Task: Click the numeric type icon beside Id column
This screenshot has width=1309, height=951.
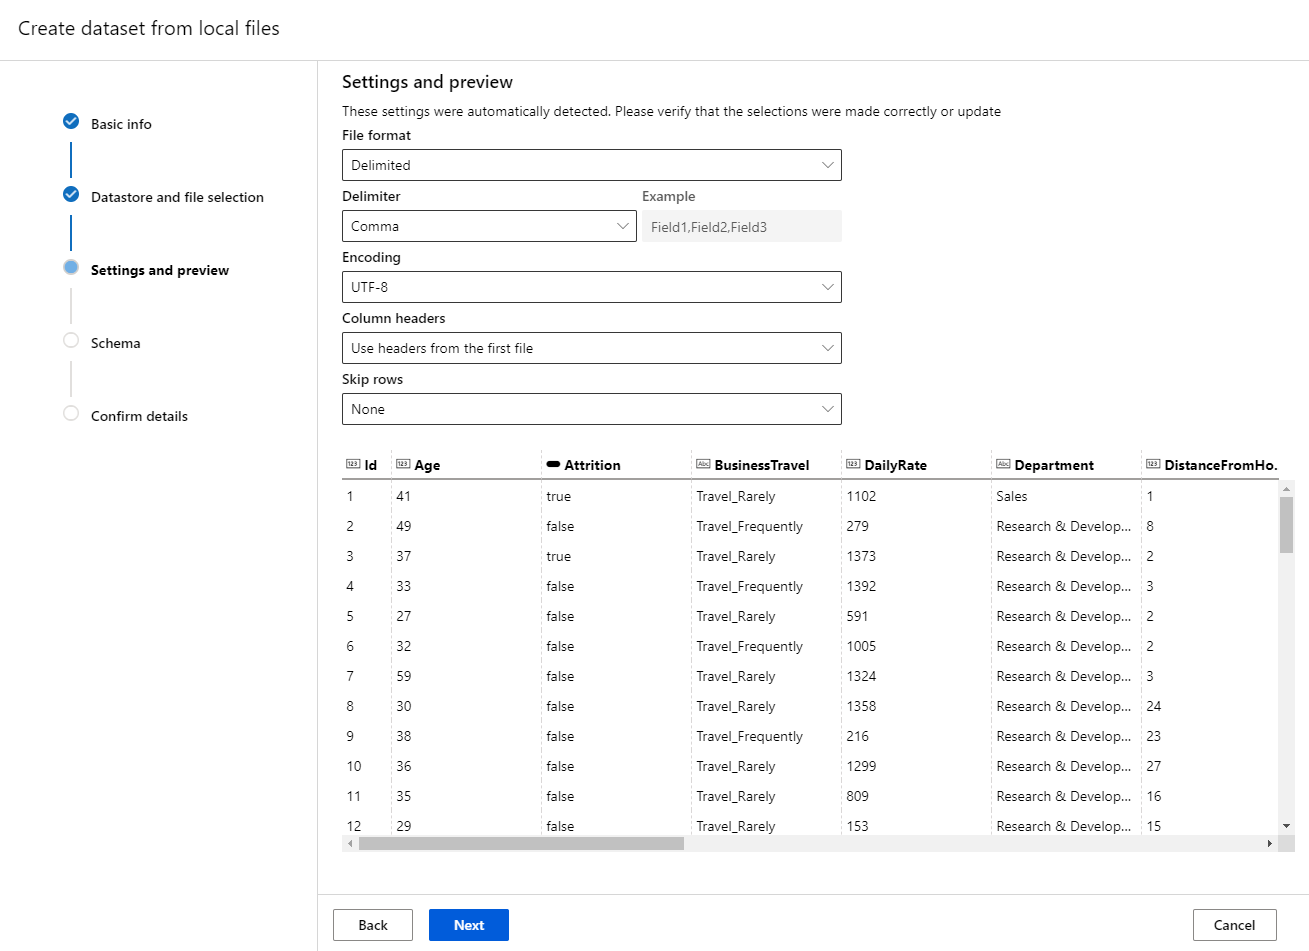Action: [x=352, y=464]
